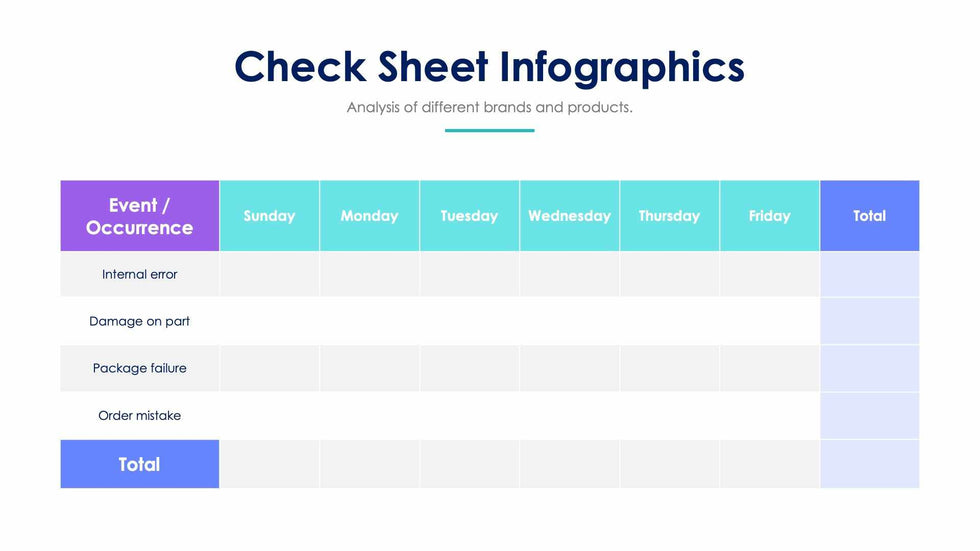
Task: Select the blue Total row label
Action: click(x=139, y=464)
